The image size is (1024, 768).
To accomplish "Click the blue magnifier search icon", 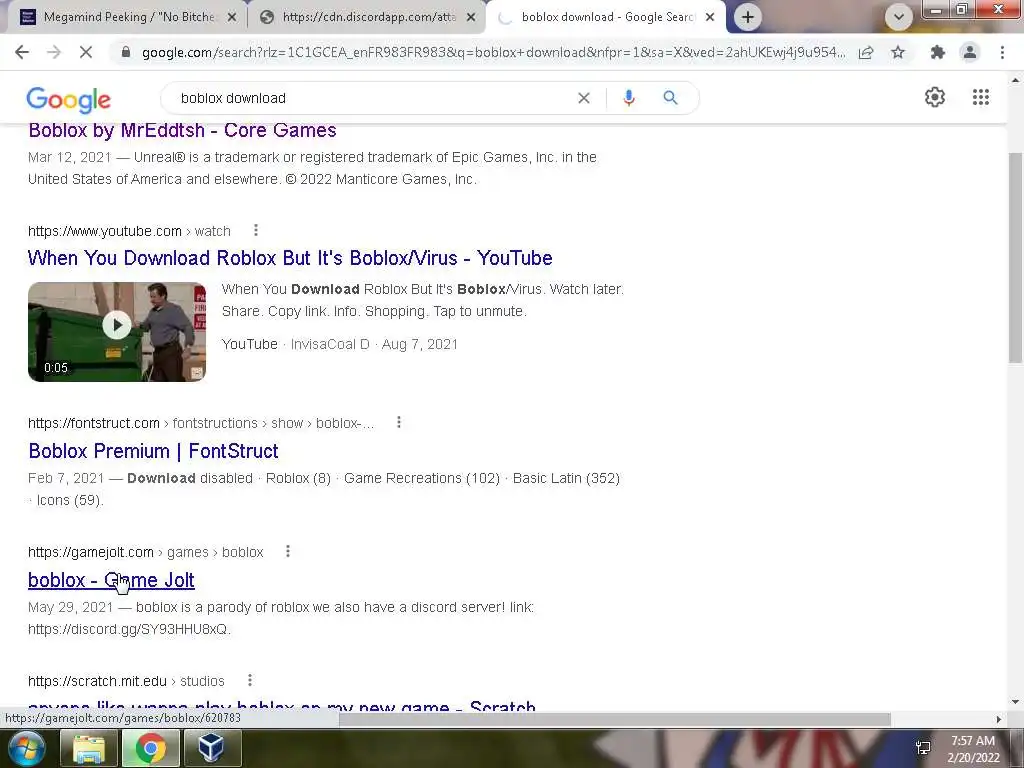I will (670, 98).
